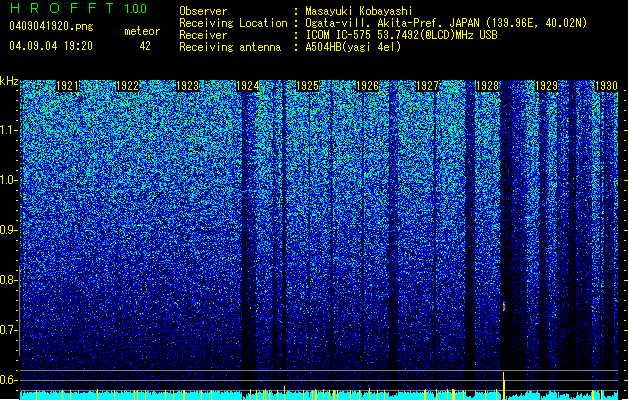
Task: Click the meteor count value 42
Action: tap(145, 46)
